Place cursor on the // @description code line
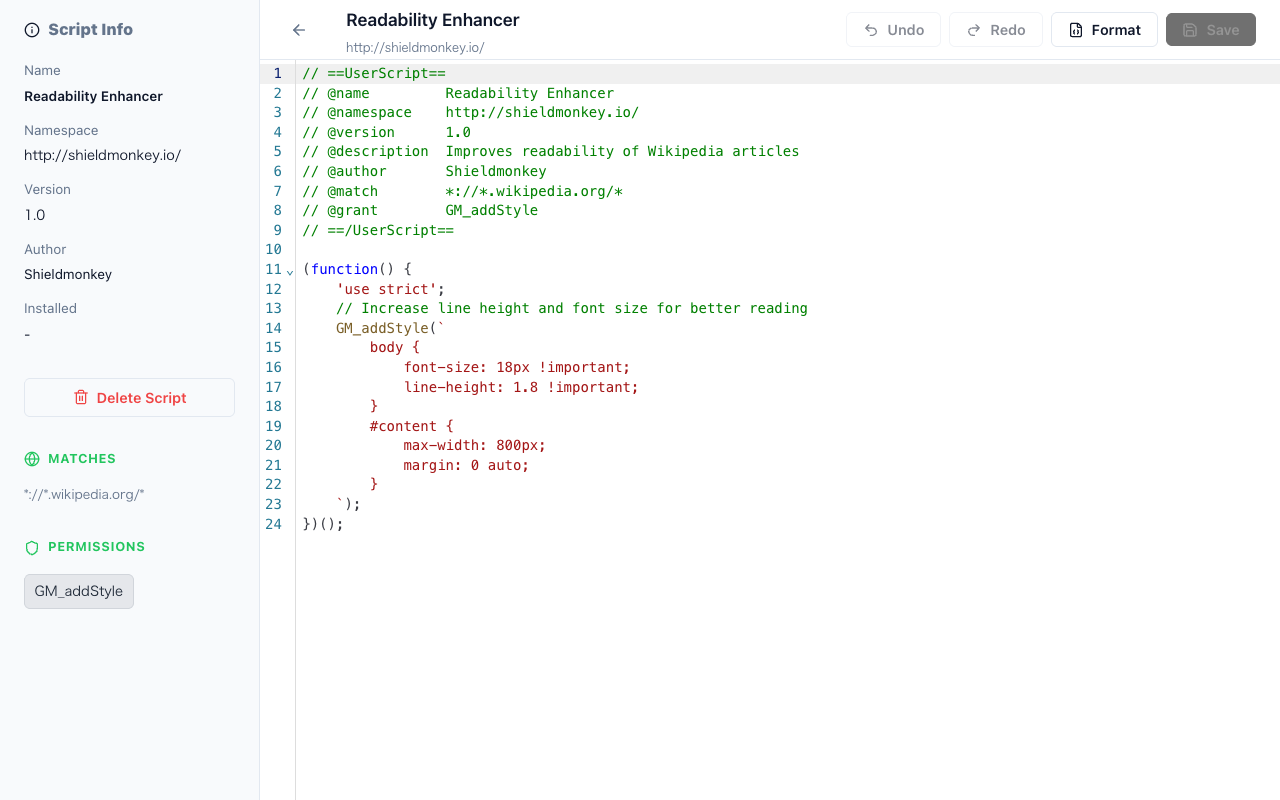This screenshot has height=800, width=1280. tap(551, 151)
